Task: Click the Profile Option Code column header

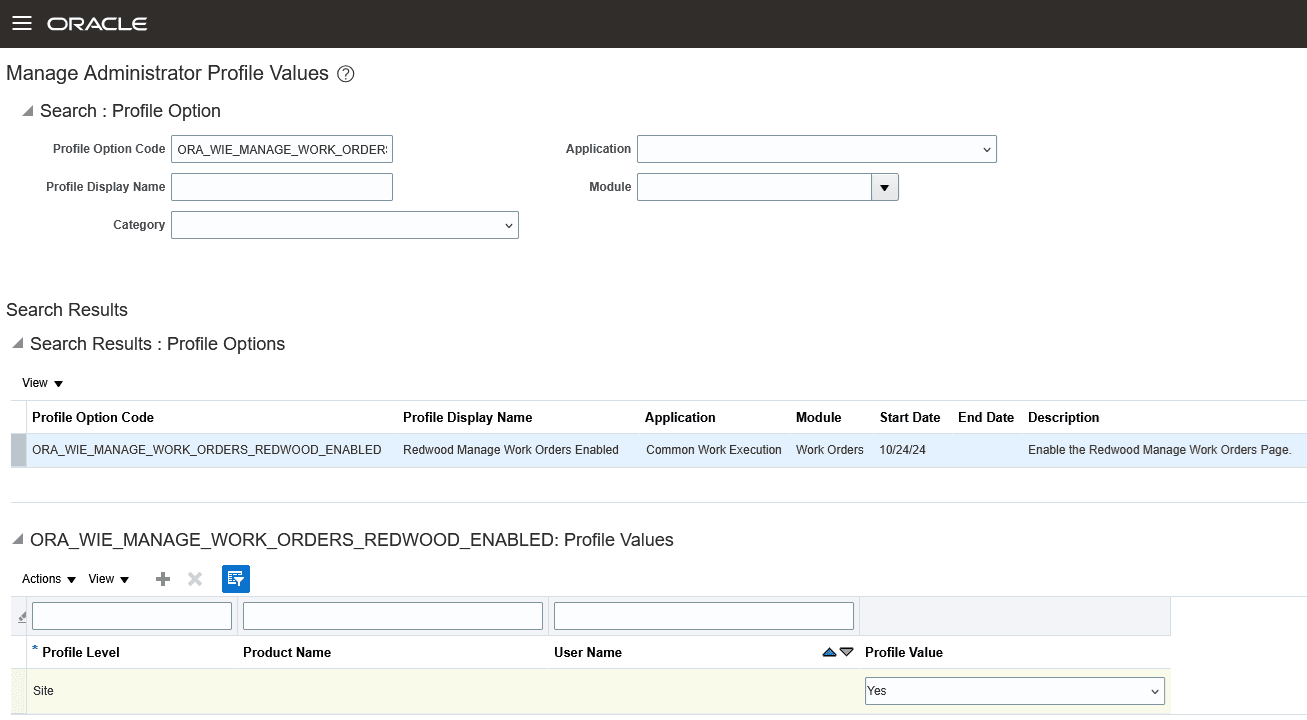Action: [x=93, y=417]
